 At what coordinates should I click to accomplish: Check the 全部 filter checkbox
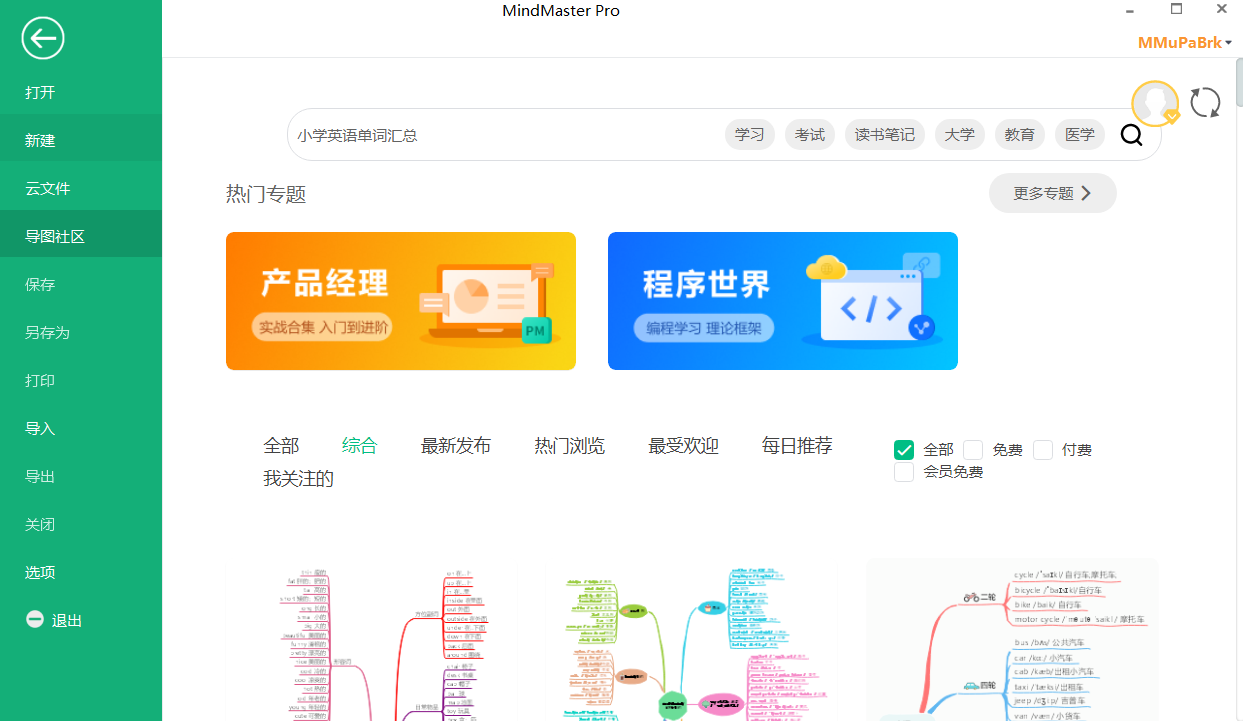(904, 450)
